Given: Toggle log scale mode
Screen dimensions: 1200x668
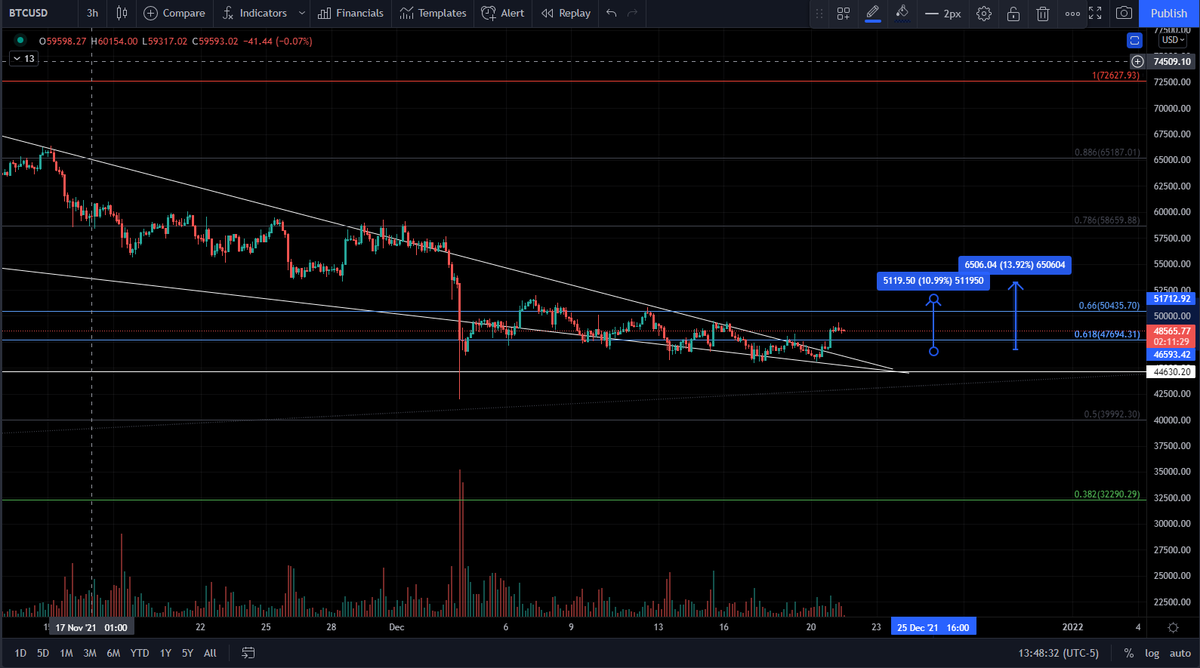Looking at the screenshot, I should (x=1150, y=653).
